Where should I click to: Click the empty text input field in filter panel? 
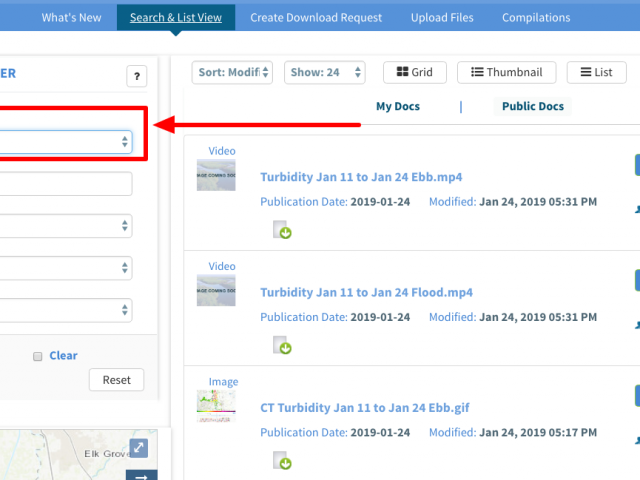click(x=66, y=184)
